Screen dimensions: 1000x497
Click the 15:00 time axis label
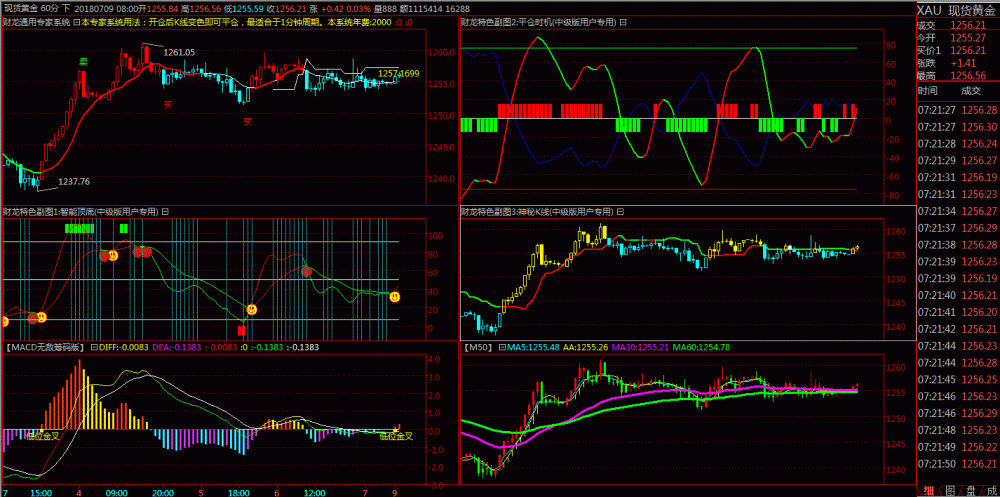41,493
